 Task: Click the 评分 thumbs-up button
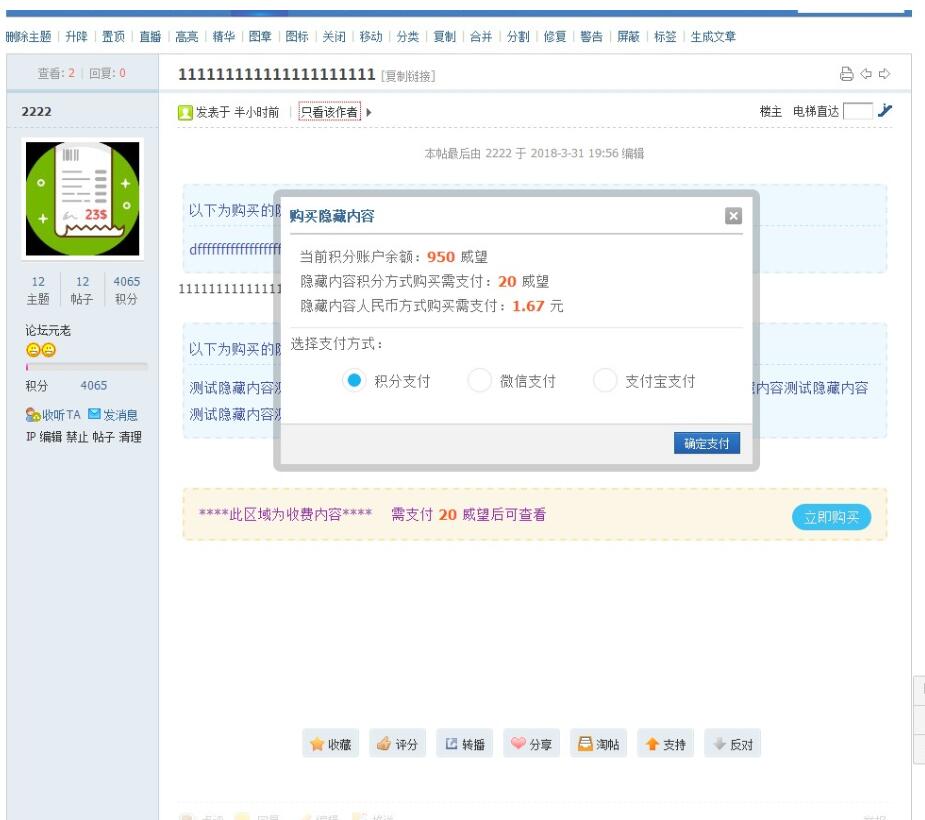click(397, 744)
